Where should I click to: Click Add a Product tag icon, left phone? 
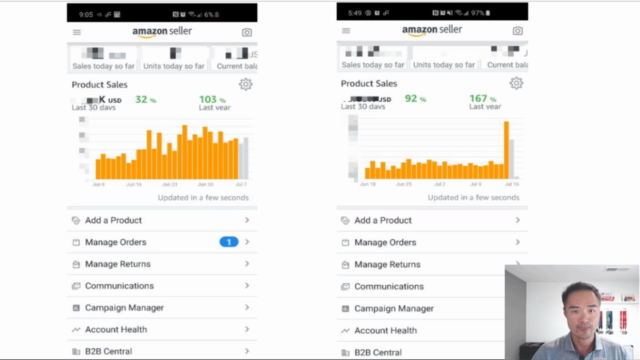76,220
